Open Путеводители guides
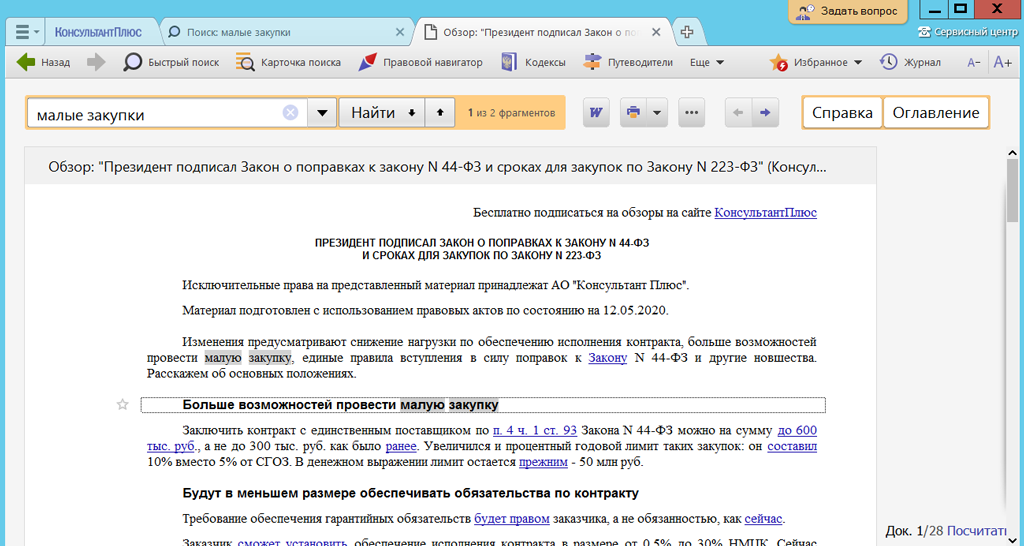Screen dimensions: 1024x546 [628, 63]
